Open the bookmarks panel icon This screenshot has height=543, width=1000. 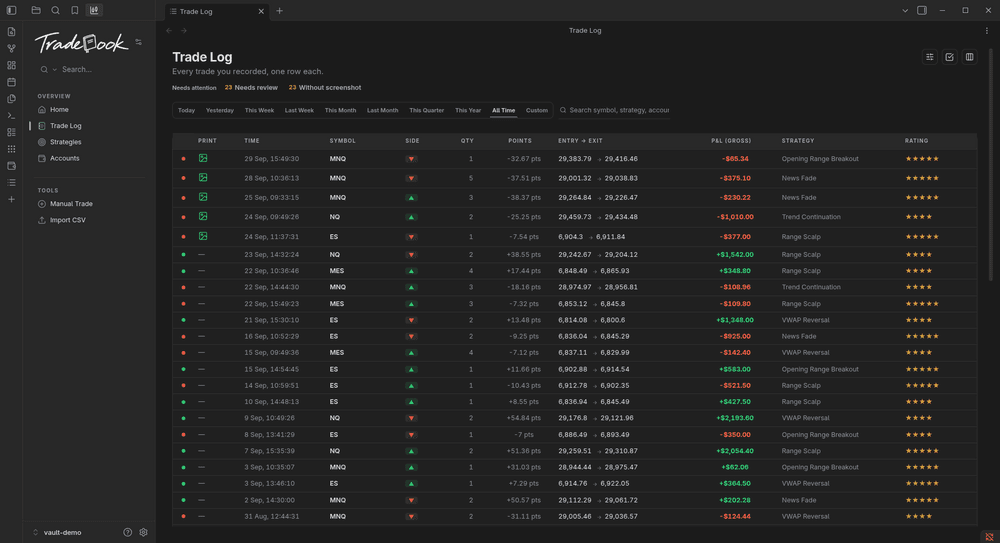click(75, 10)
